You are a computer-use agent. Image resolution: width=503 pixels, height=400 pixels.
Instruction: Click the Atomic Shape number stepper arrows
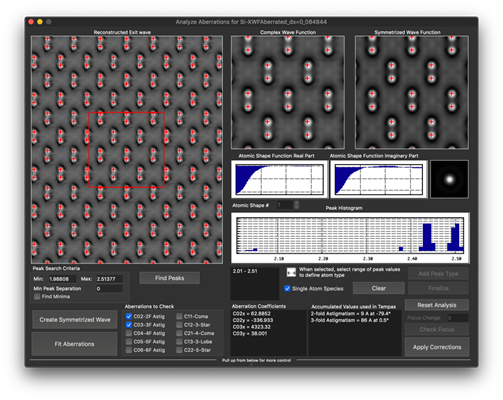coord(296,205)
